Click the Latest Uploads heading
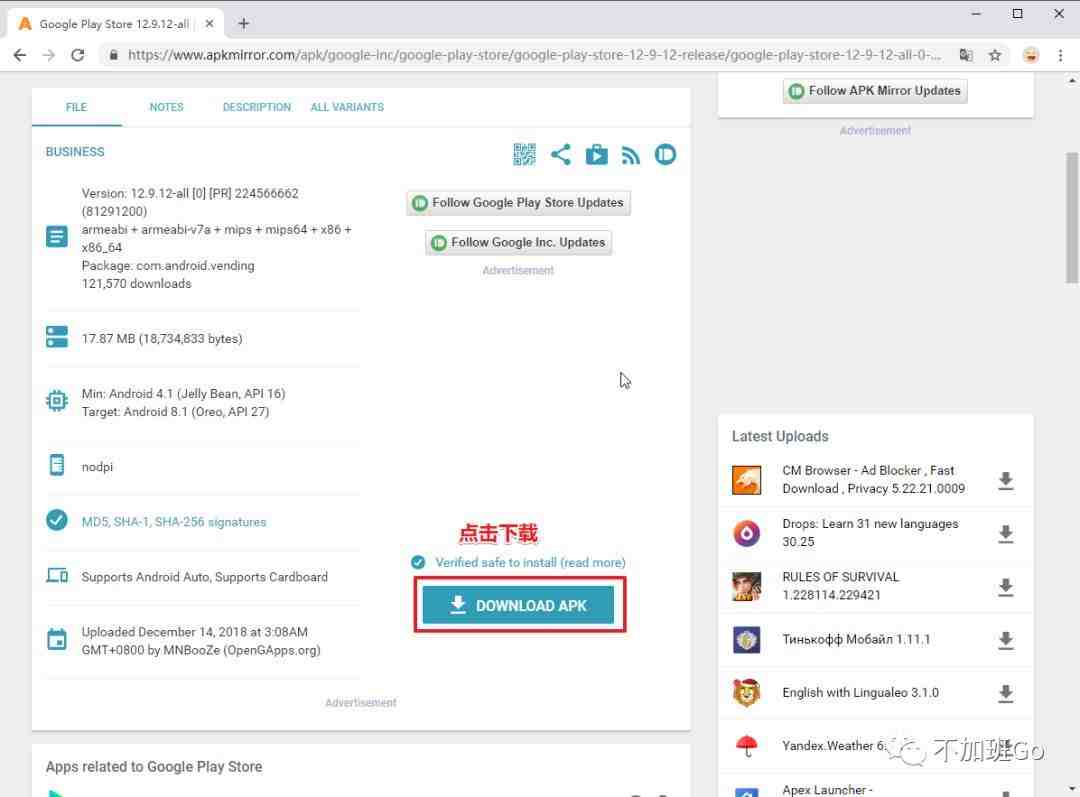Screen dimensions: 1080x797 (x=780, y=437)
